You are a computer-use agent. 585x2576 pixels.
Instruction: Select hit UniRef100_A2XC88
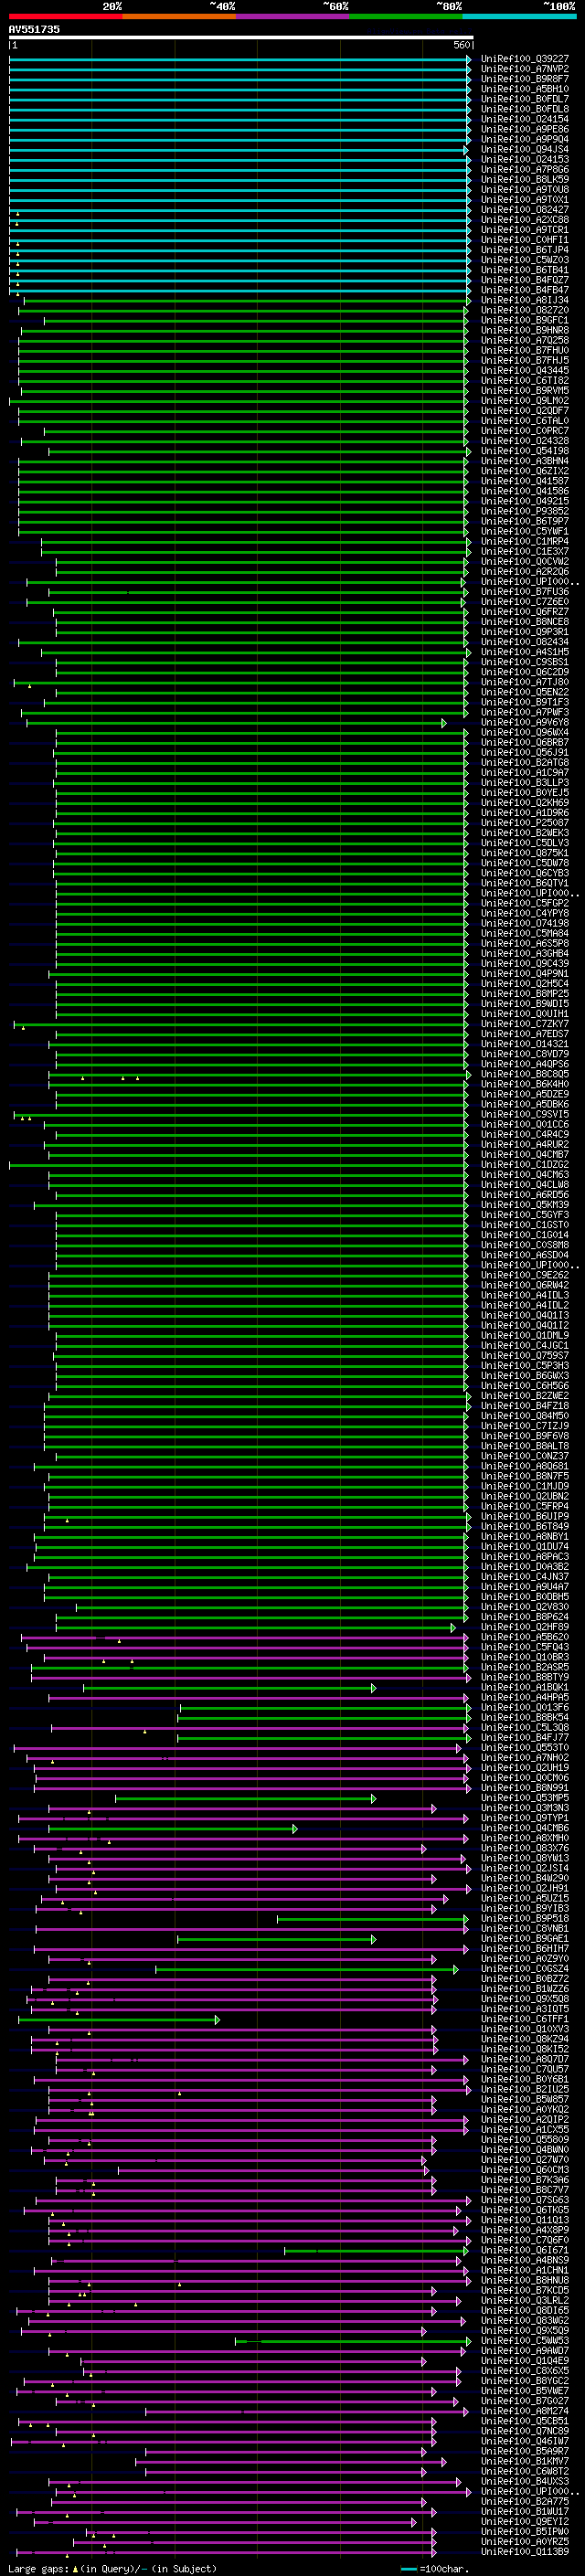(525, 220)
